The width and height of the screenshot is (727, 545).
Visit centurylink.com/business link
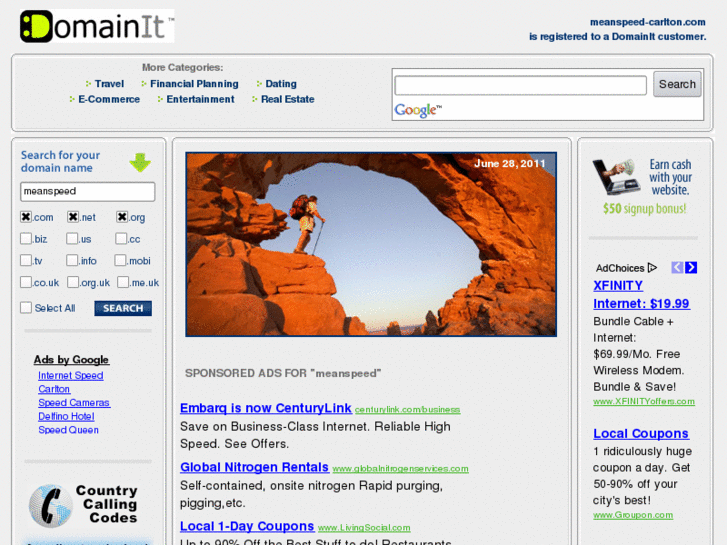click(x=408, y=410)
